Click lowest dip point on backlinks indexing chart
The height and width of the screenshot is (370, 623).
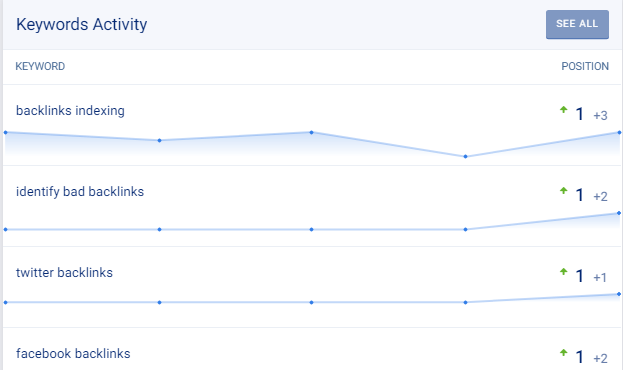[465, 157]
